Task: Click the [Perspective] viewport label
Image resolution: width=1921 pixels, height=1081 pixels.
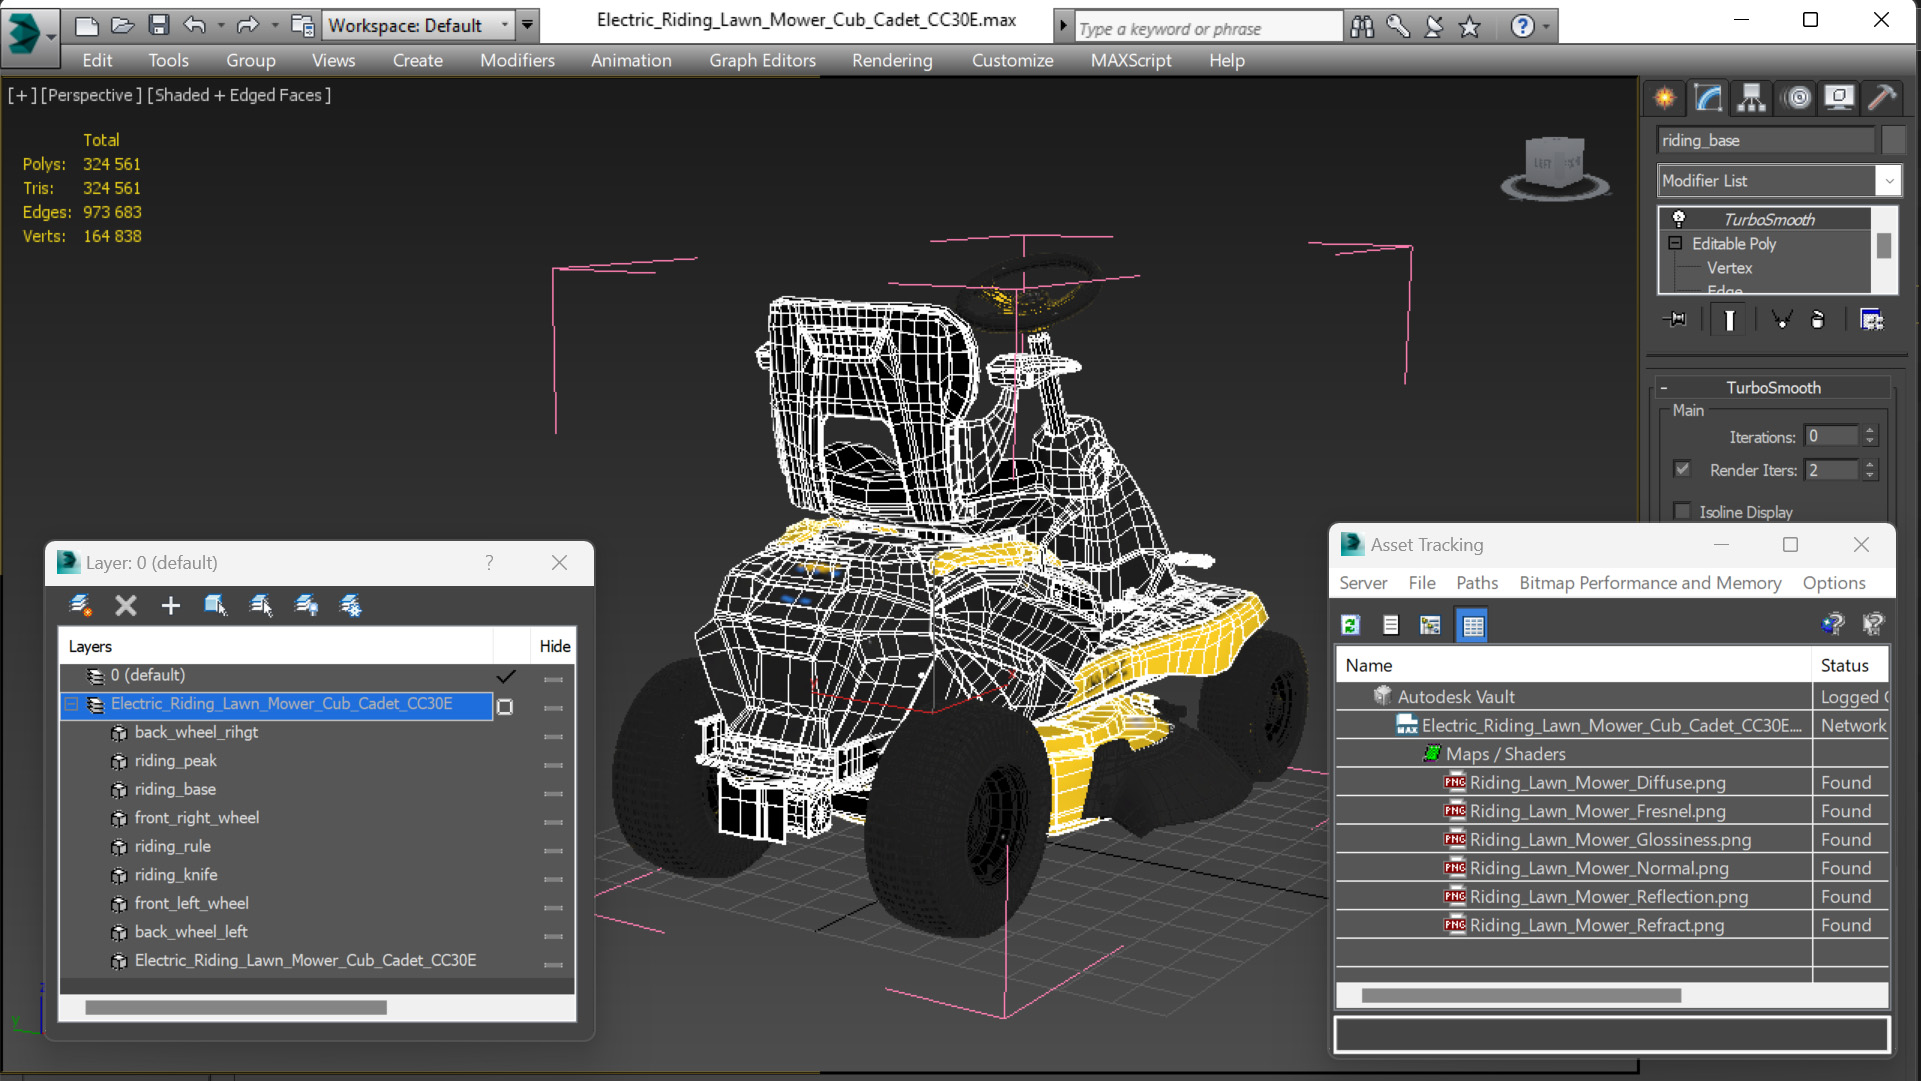Action: pos(90,95)
